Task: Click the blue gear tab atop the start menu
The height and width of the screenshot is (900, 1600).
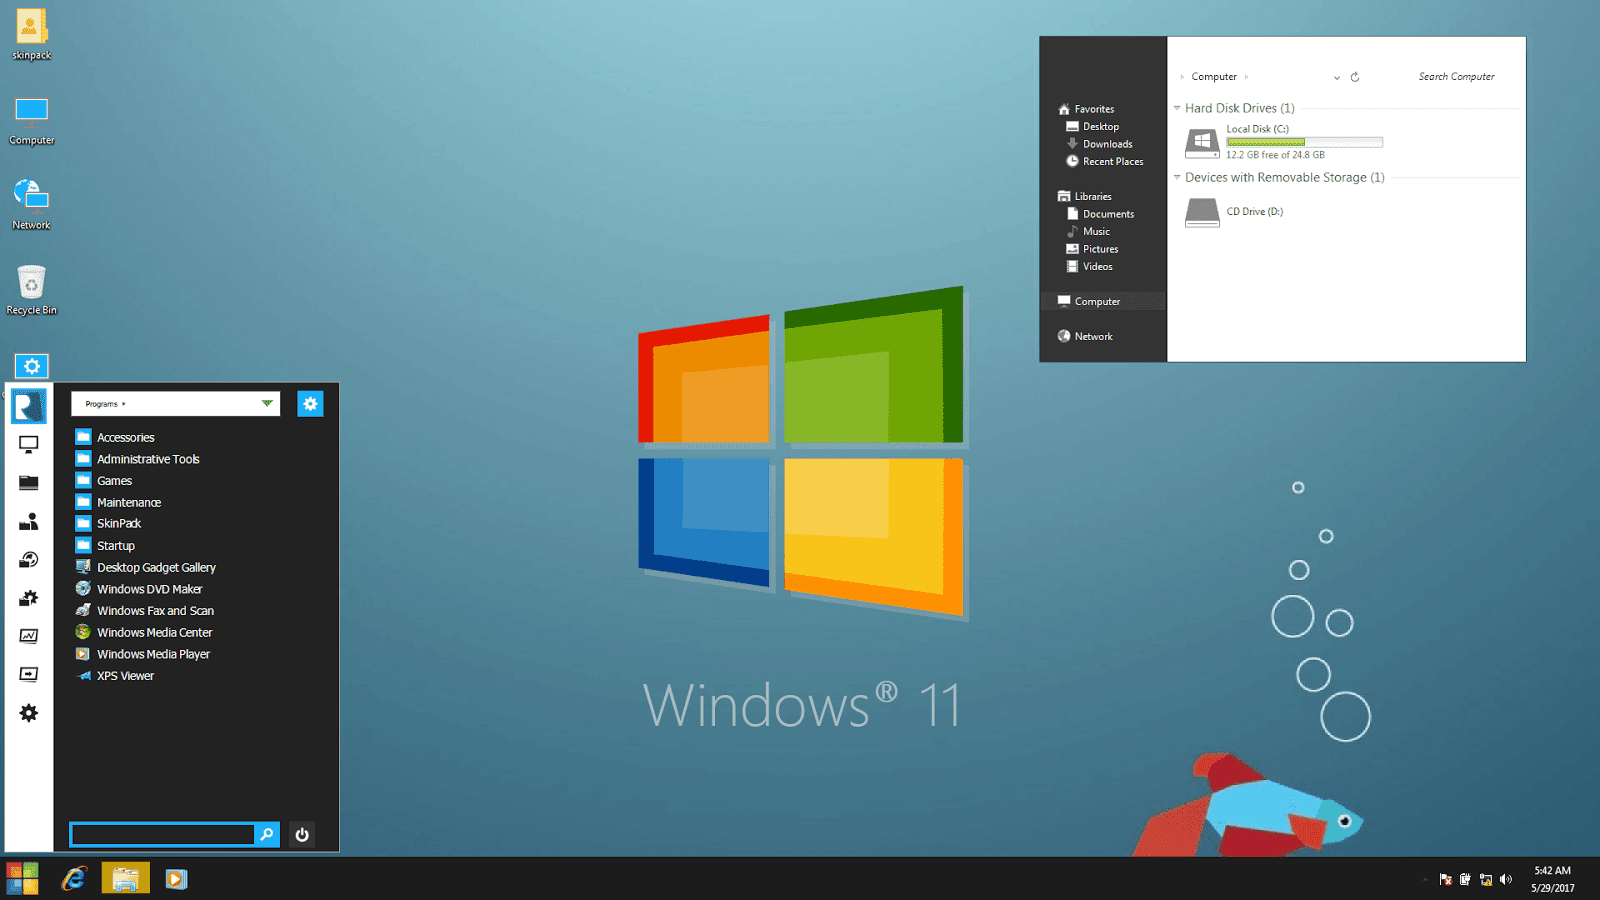Action: coord(31,366)
